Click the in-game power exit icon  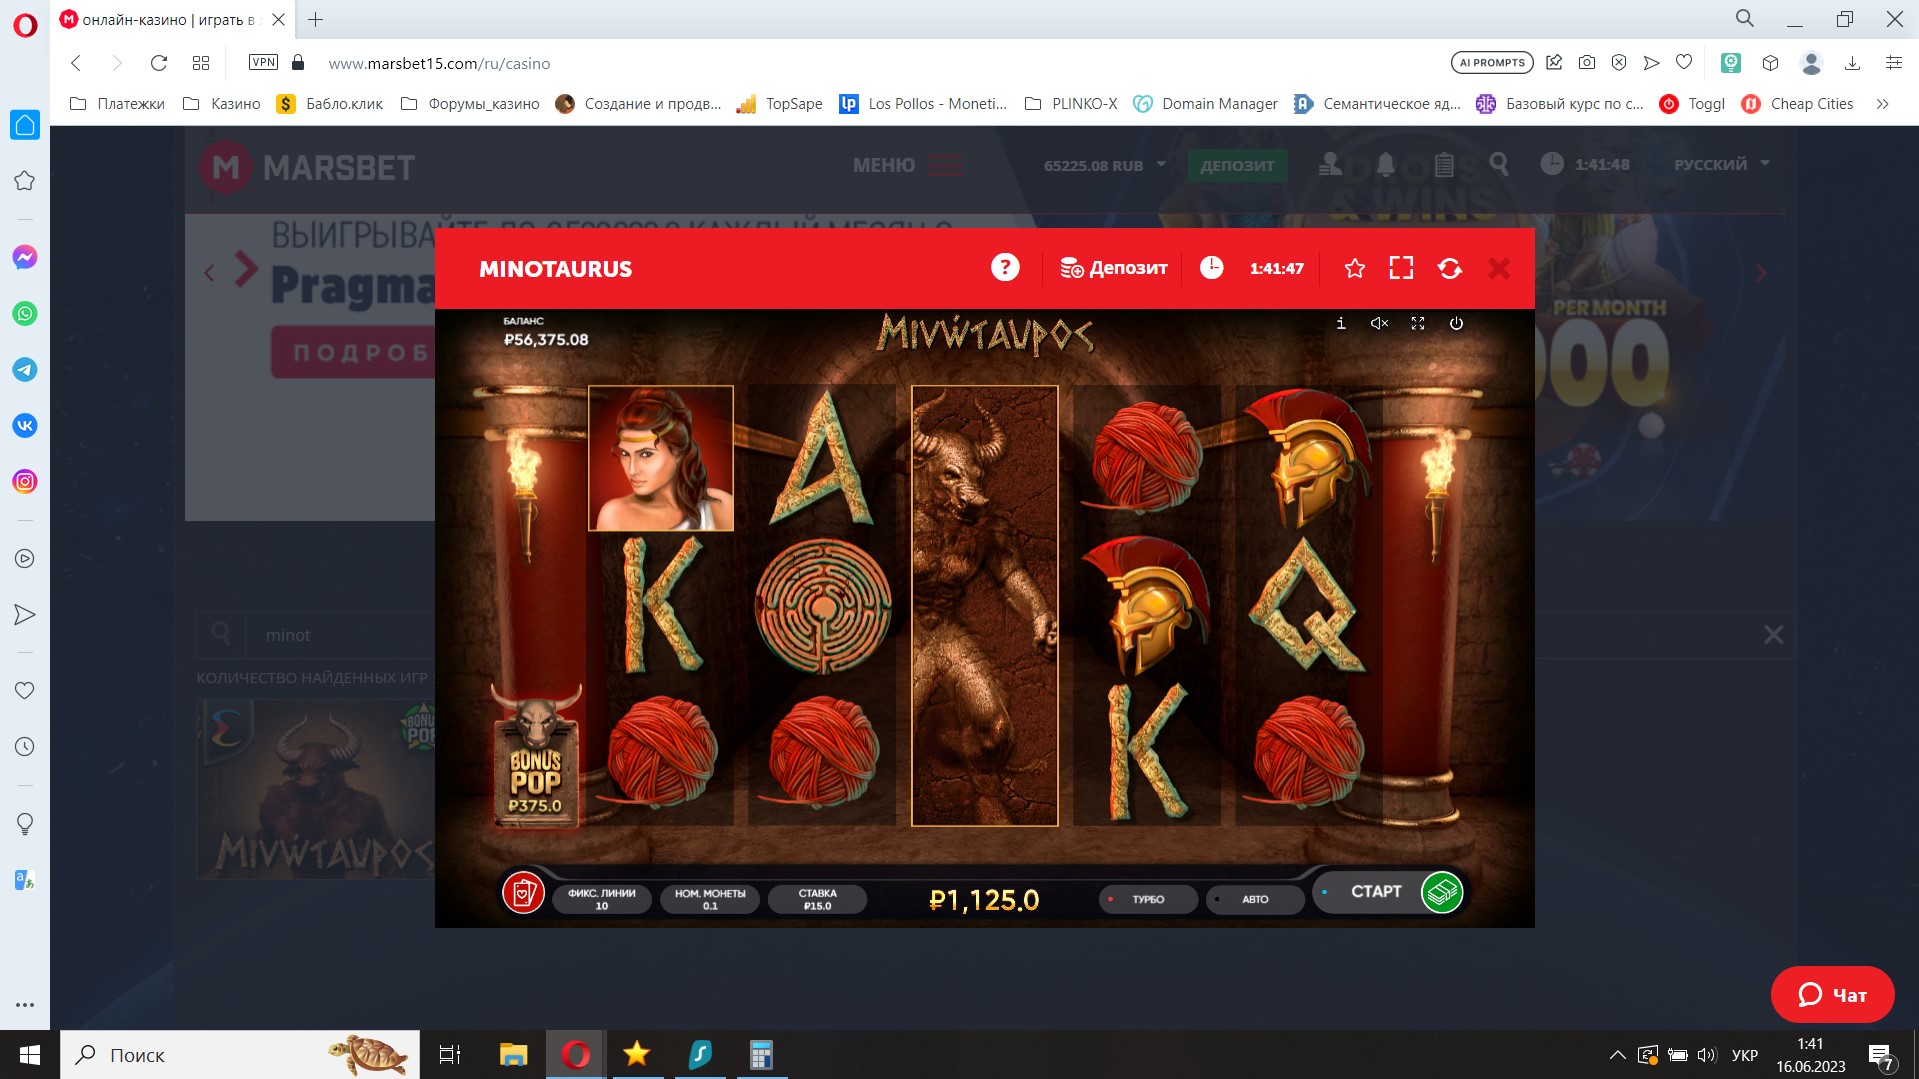[x=1456, y=323]
